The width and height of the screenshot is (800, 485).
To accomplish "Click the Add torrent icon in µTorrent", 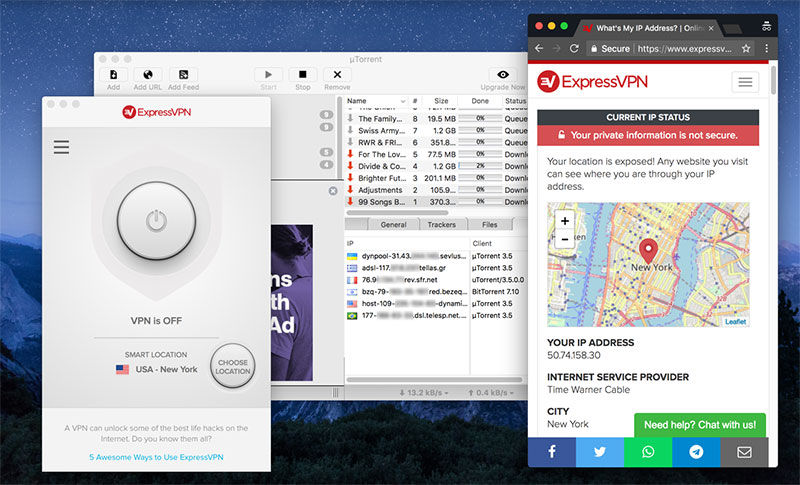I will pyautogui.click(x=113, y=74).
